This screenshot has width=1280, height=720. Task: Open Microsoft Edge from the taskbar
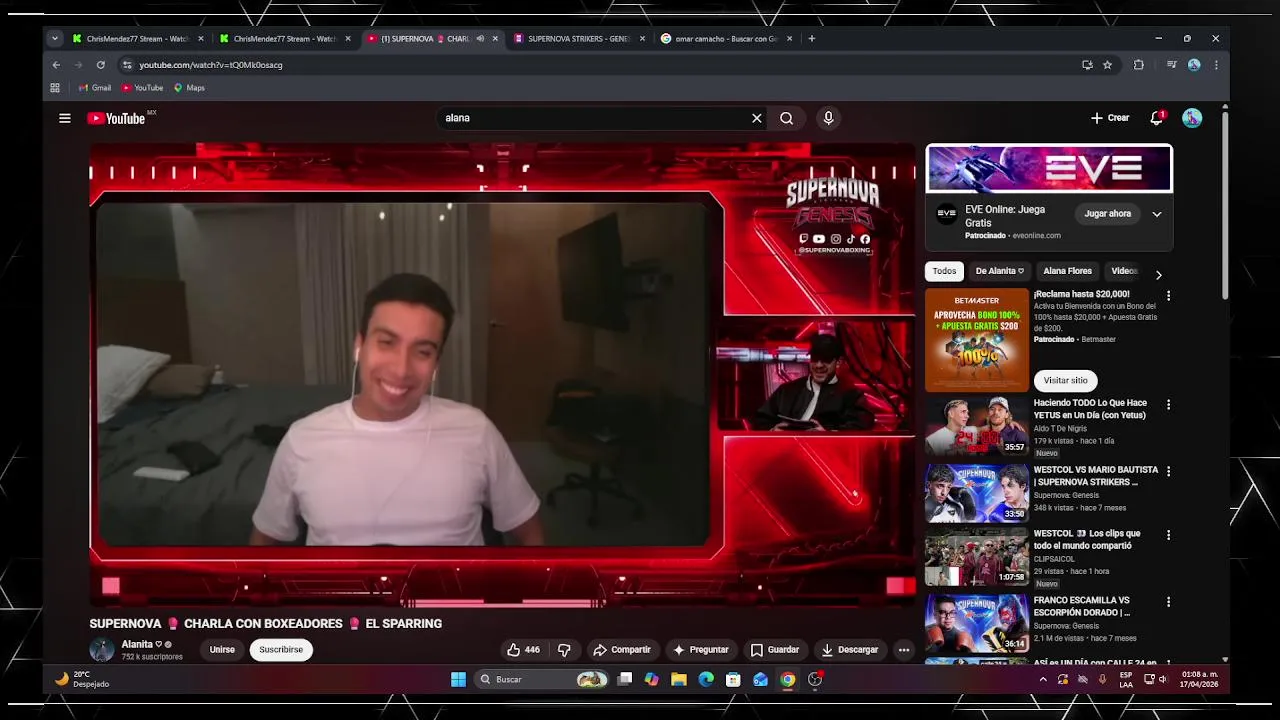706,680
